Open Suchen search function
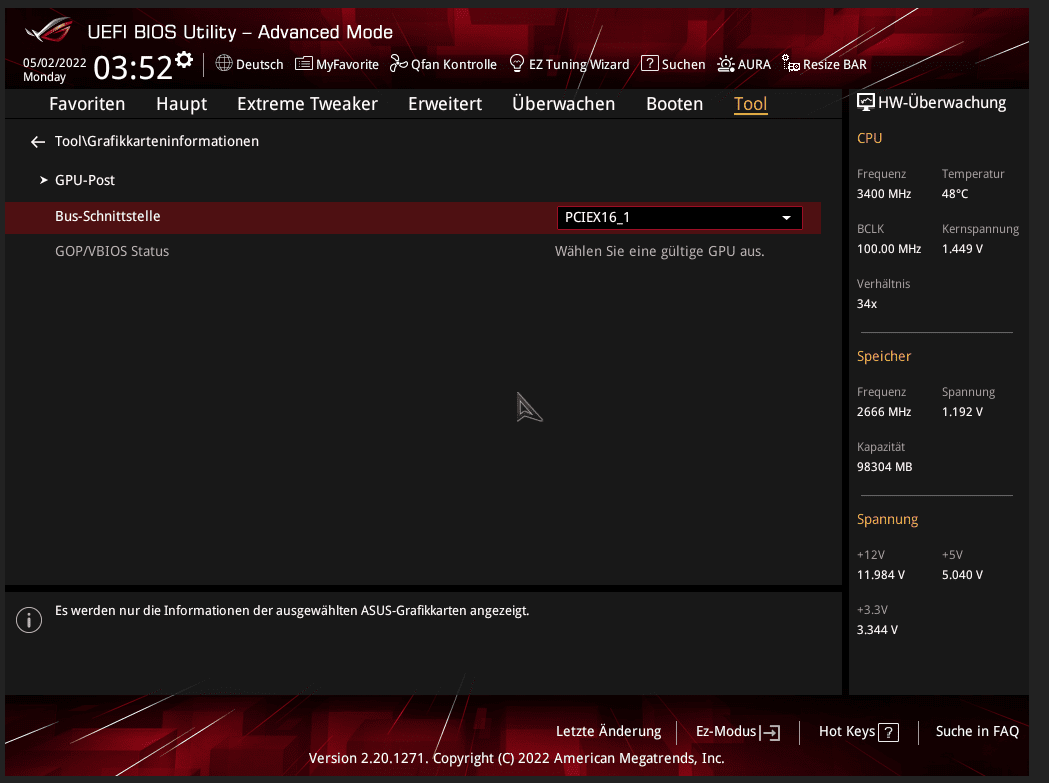Image resolution: width=1049 pixels, height=783 pixels. 683,64
